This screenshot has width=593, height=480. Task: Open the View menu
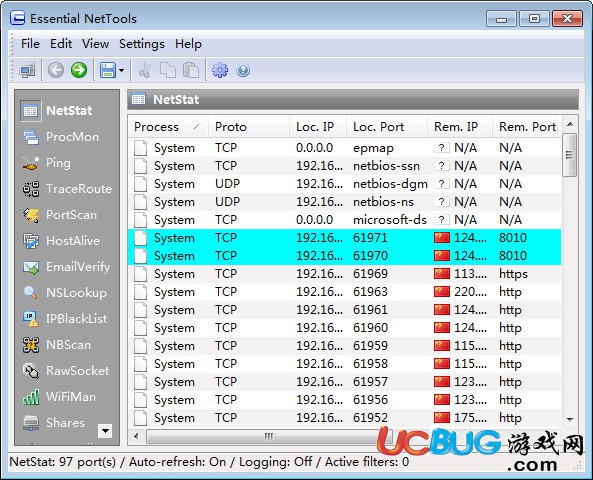pos(96,44)
